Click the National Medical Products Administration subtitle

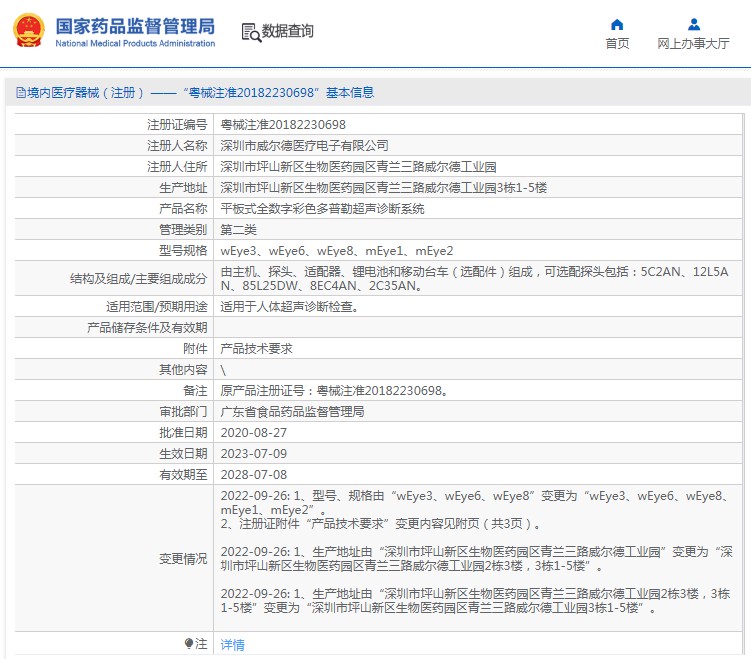click(x=134, y=44)
